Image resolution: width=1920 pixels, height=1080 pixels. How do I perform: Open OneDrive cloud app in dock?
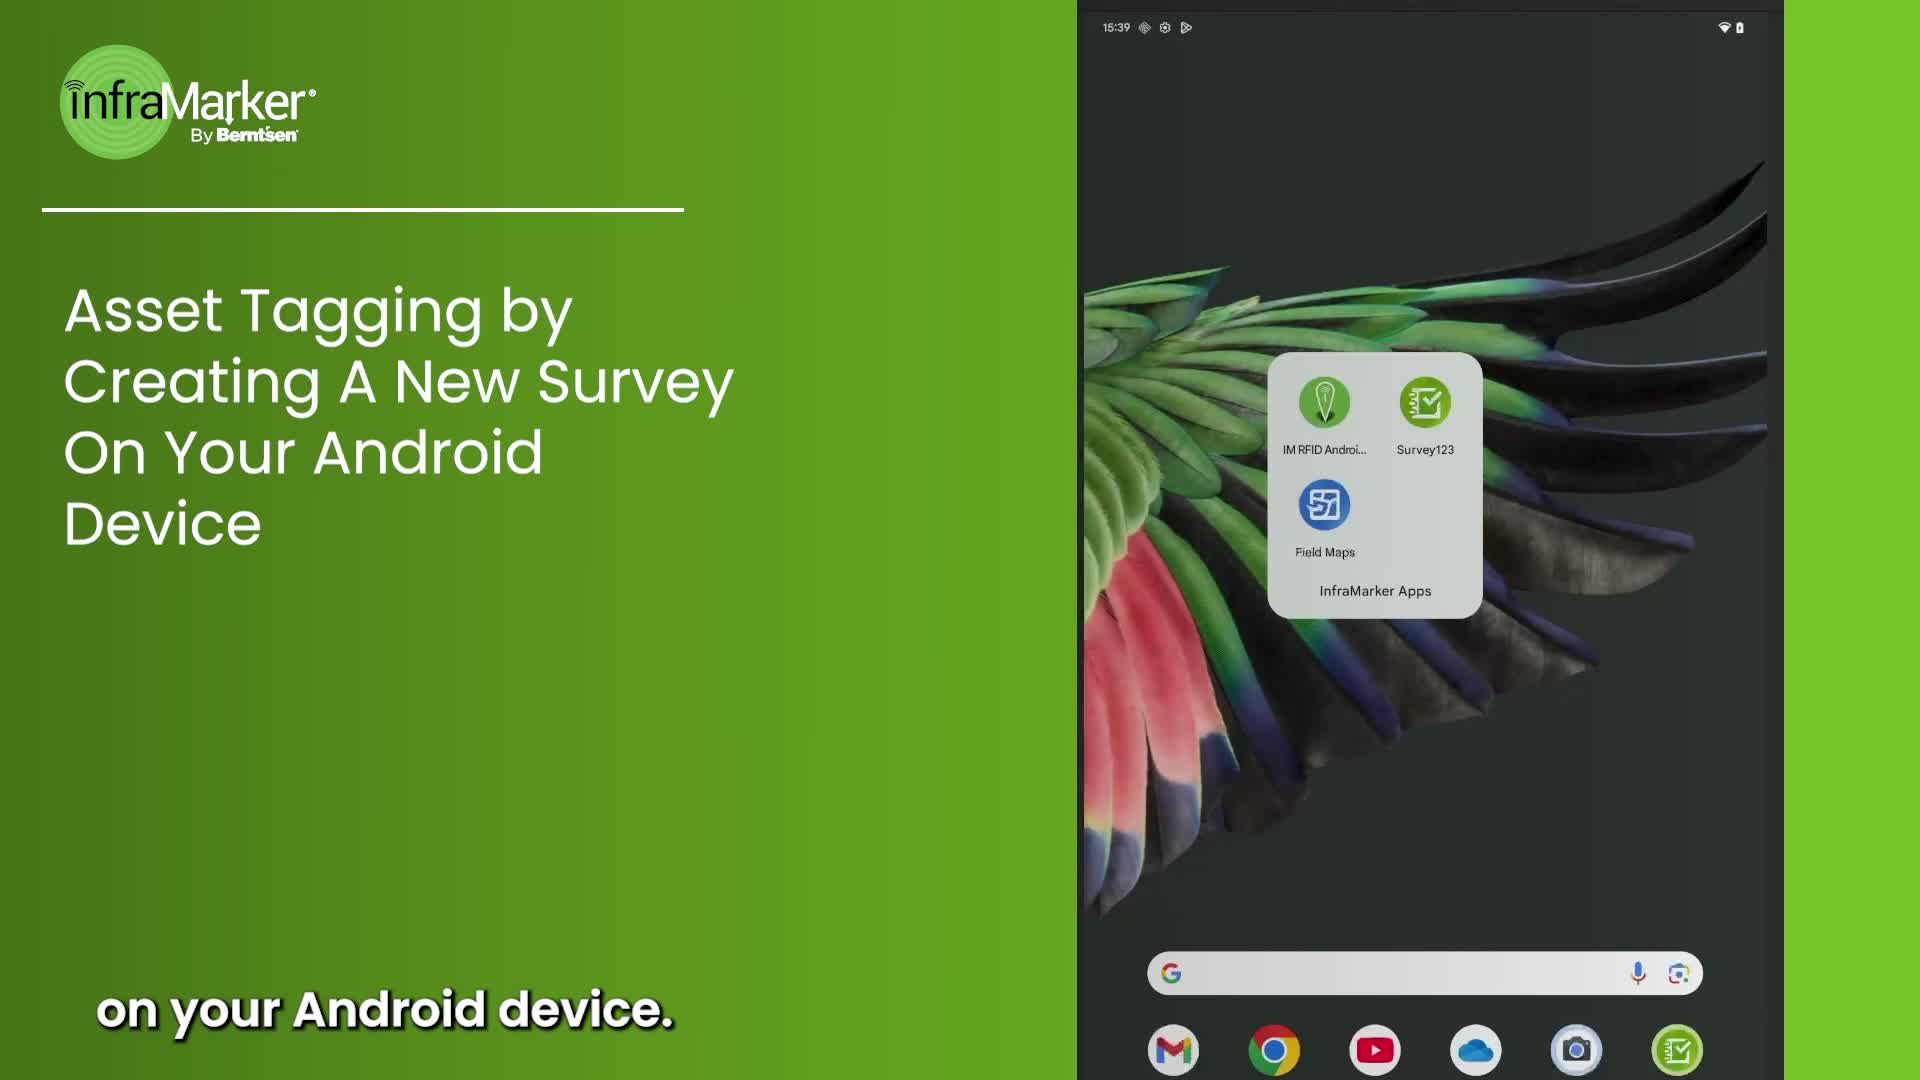click(x=1476, y=1050)
